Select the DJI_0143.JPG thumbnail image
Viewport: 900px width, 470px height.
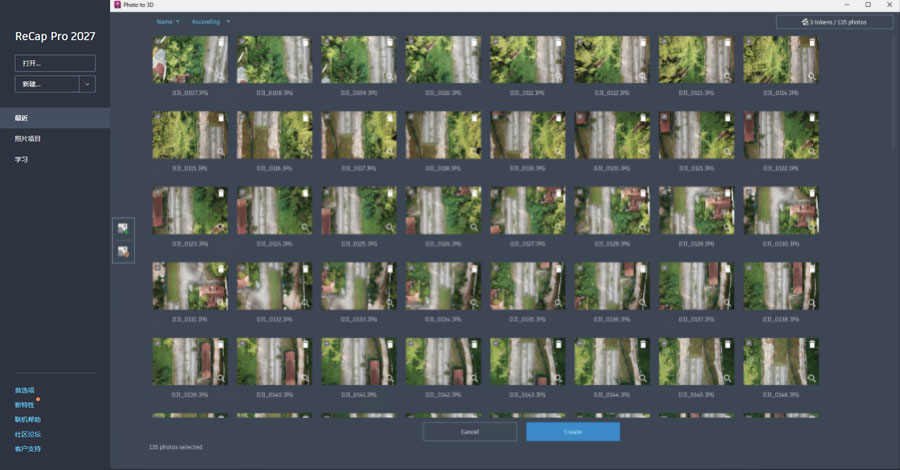coord(527,362)
